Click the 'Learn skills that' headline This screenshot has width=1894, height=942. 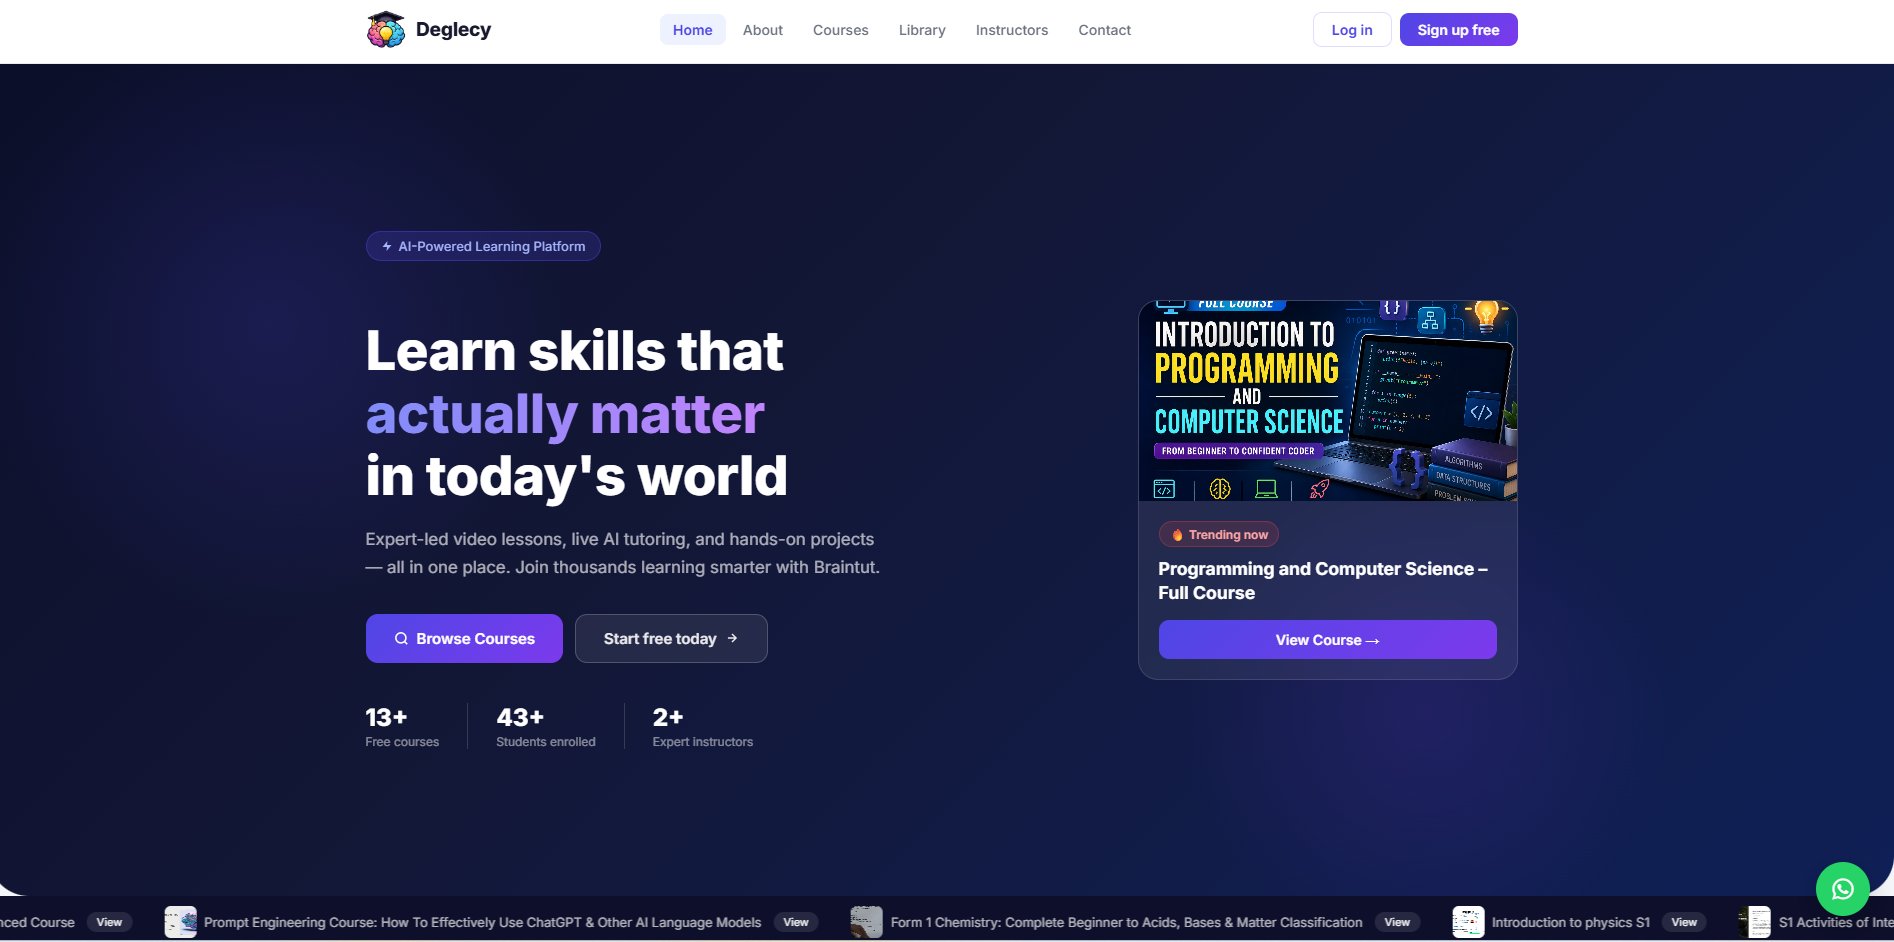(x=574, y=351)
